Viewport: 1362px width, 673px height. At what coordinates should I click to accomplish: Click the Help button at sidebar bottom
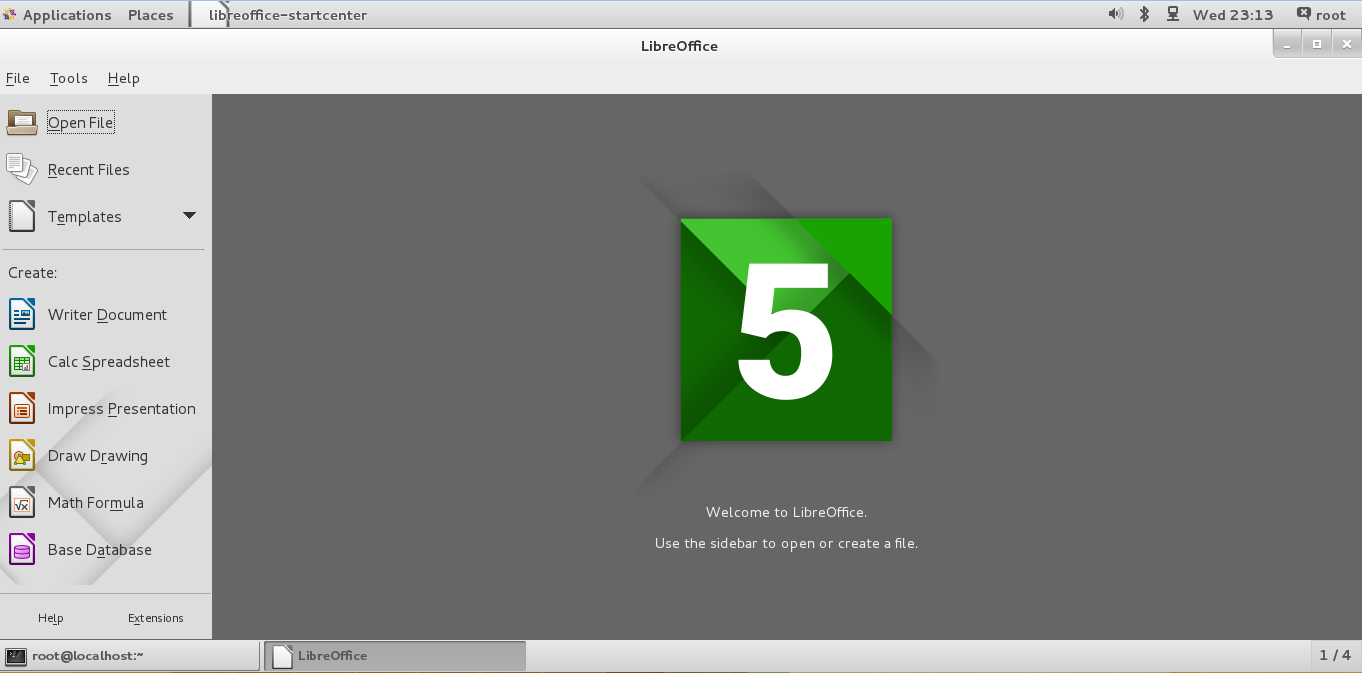[x=51, y=618]
